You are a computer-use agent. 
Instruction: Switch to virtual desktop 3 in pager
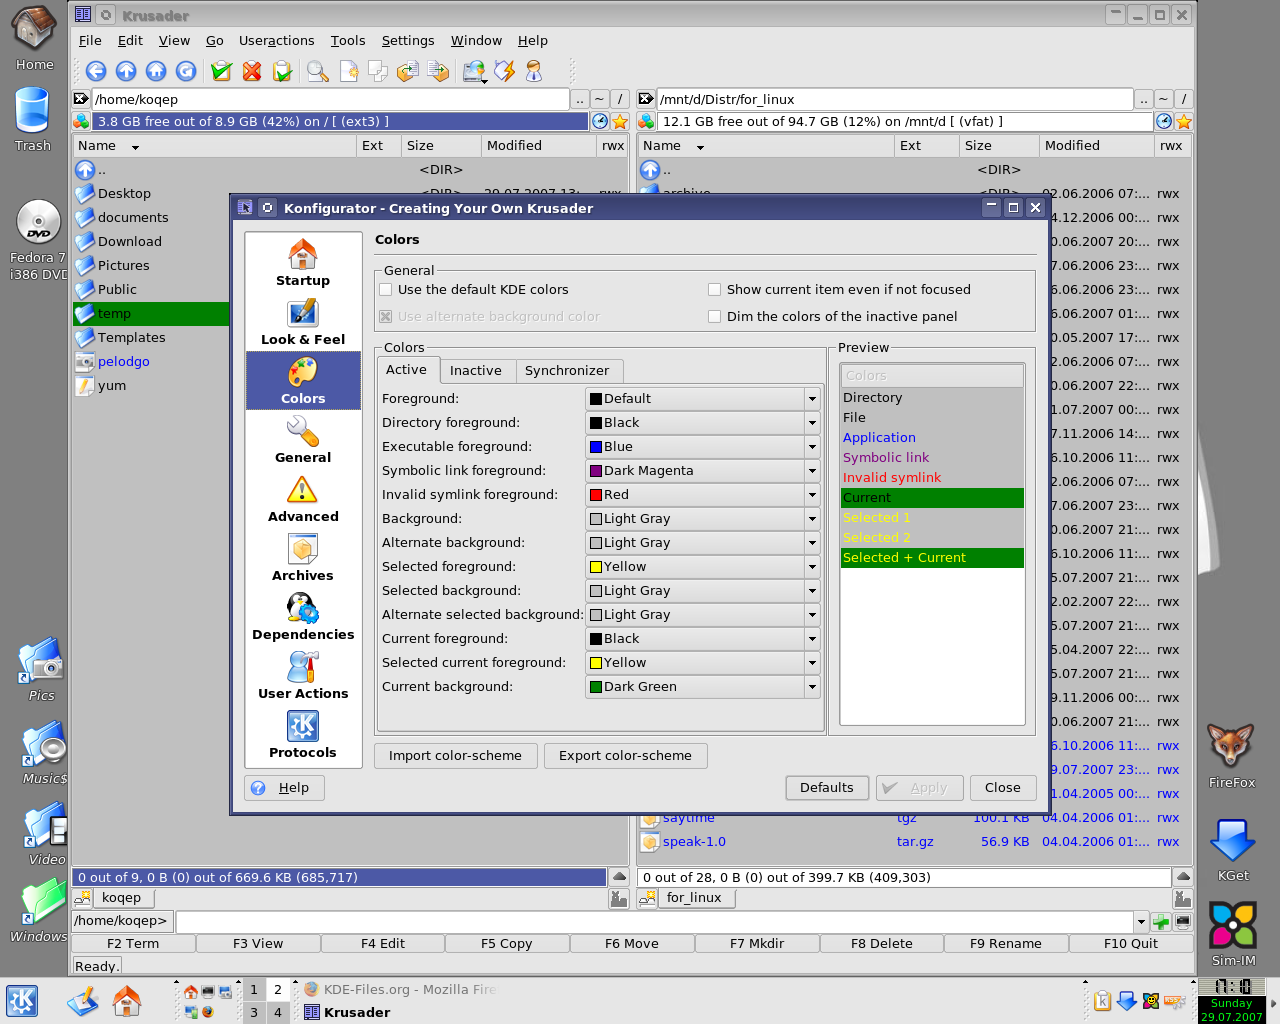click(x=254, y=1012)
